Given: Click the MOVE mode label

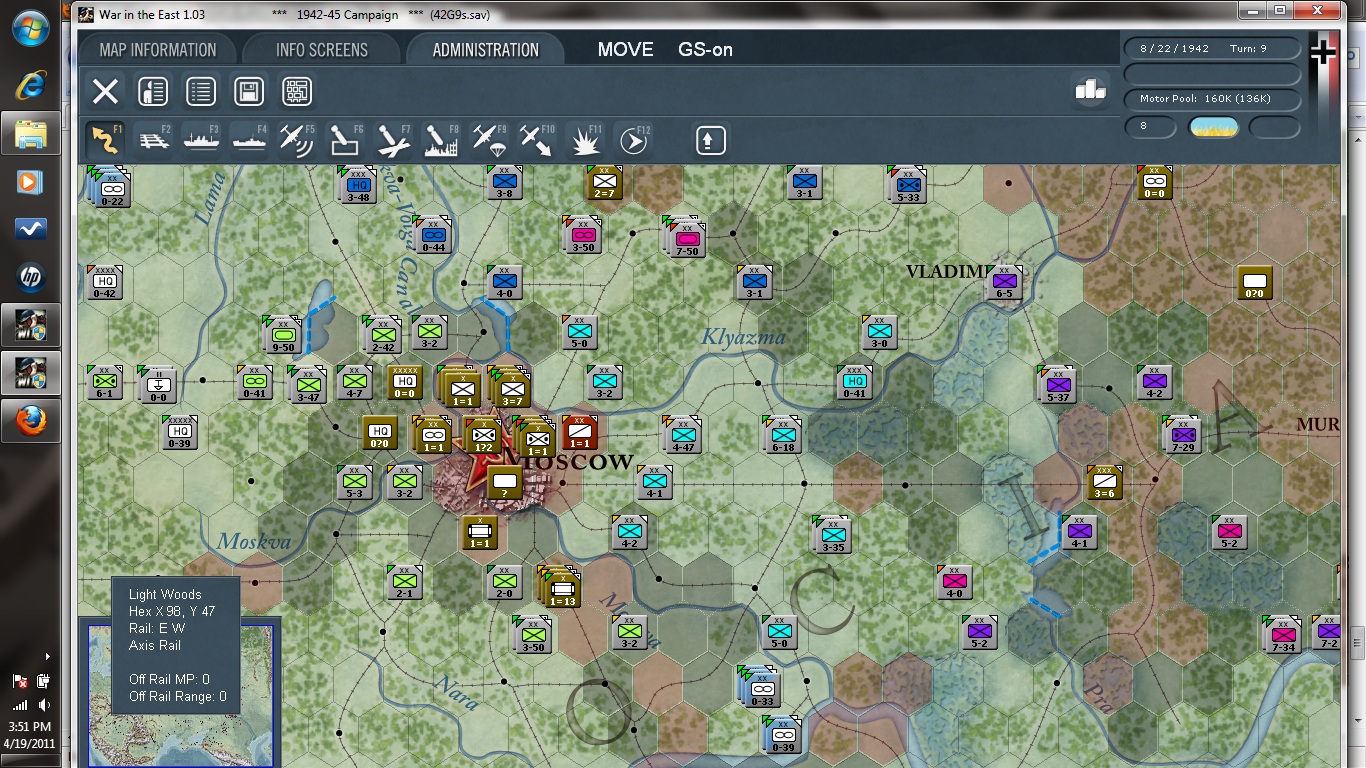Looking at the screenshot, I should (x=625, y=50).
